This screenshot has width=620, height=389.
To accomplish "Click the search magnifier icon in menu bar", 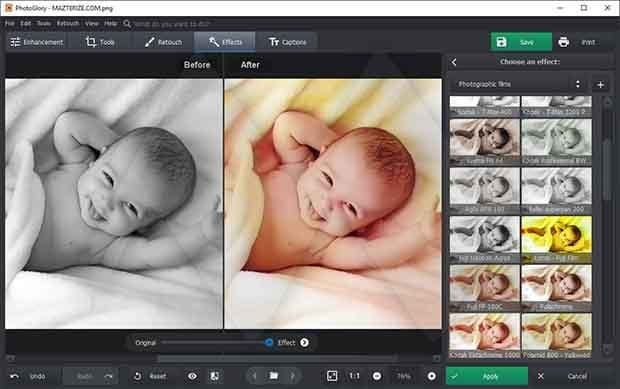I will (x=127, y=24).
